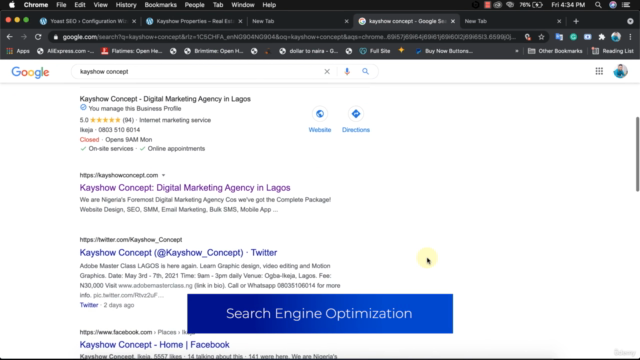Viewport: 640px width, 360px height.
Task: Switch to the Kayshow Properties tab
Action: 193,21
